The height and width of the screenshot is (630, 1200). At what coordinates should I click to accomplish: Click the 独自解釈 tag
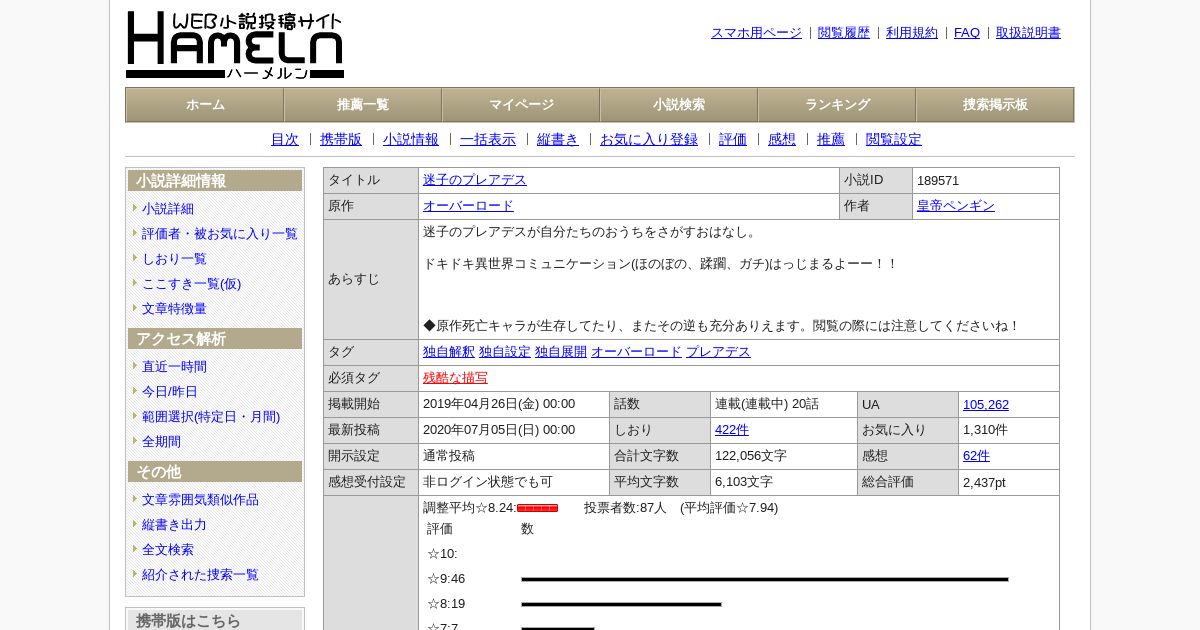point(449,352)
